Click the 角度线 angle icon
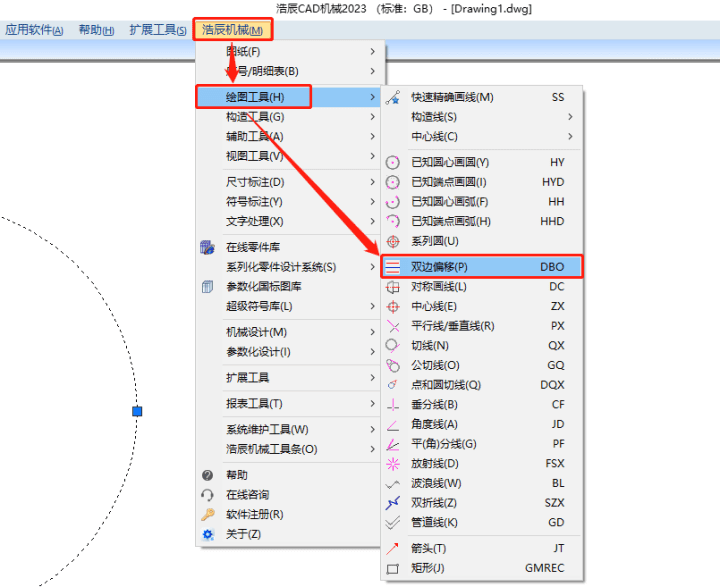720x587 pixels. click(x=393, y=424)
